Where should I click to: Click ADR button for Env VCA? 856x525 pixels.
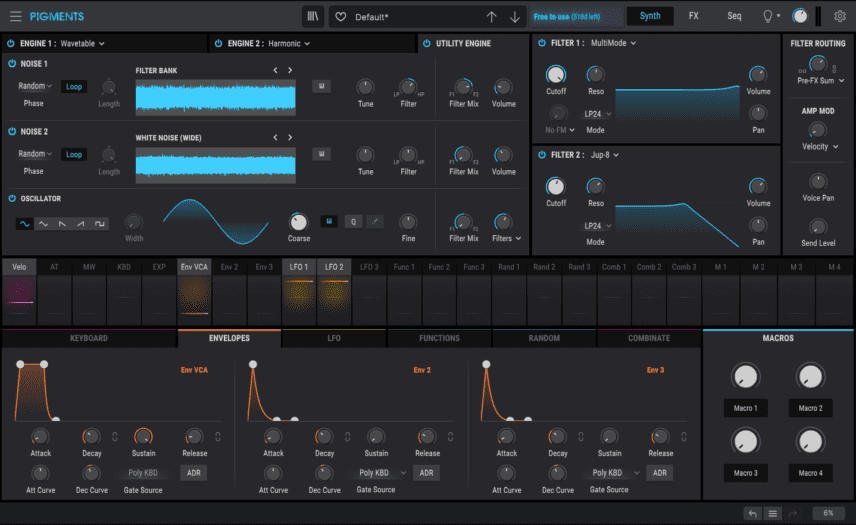194,473
